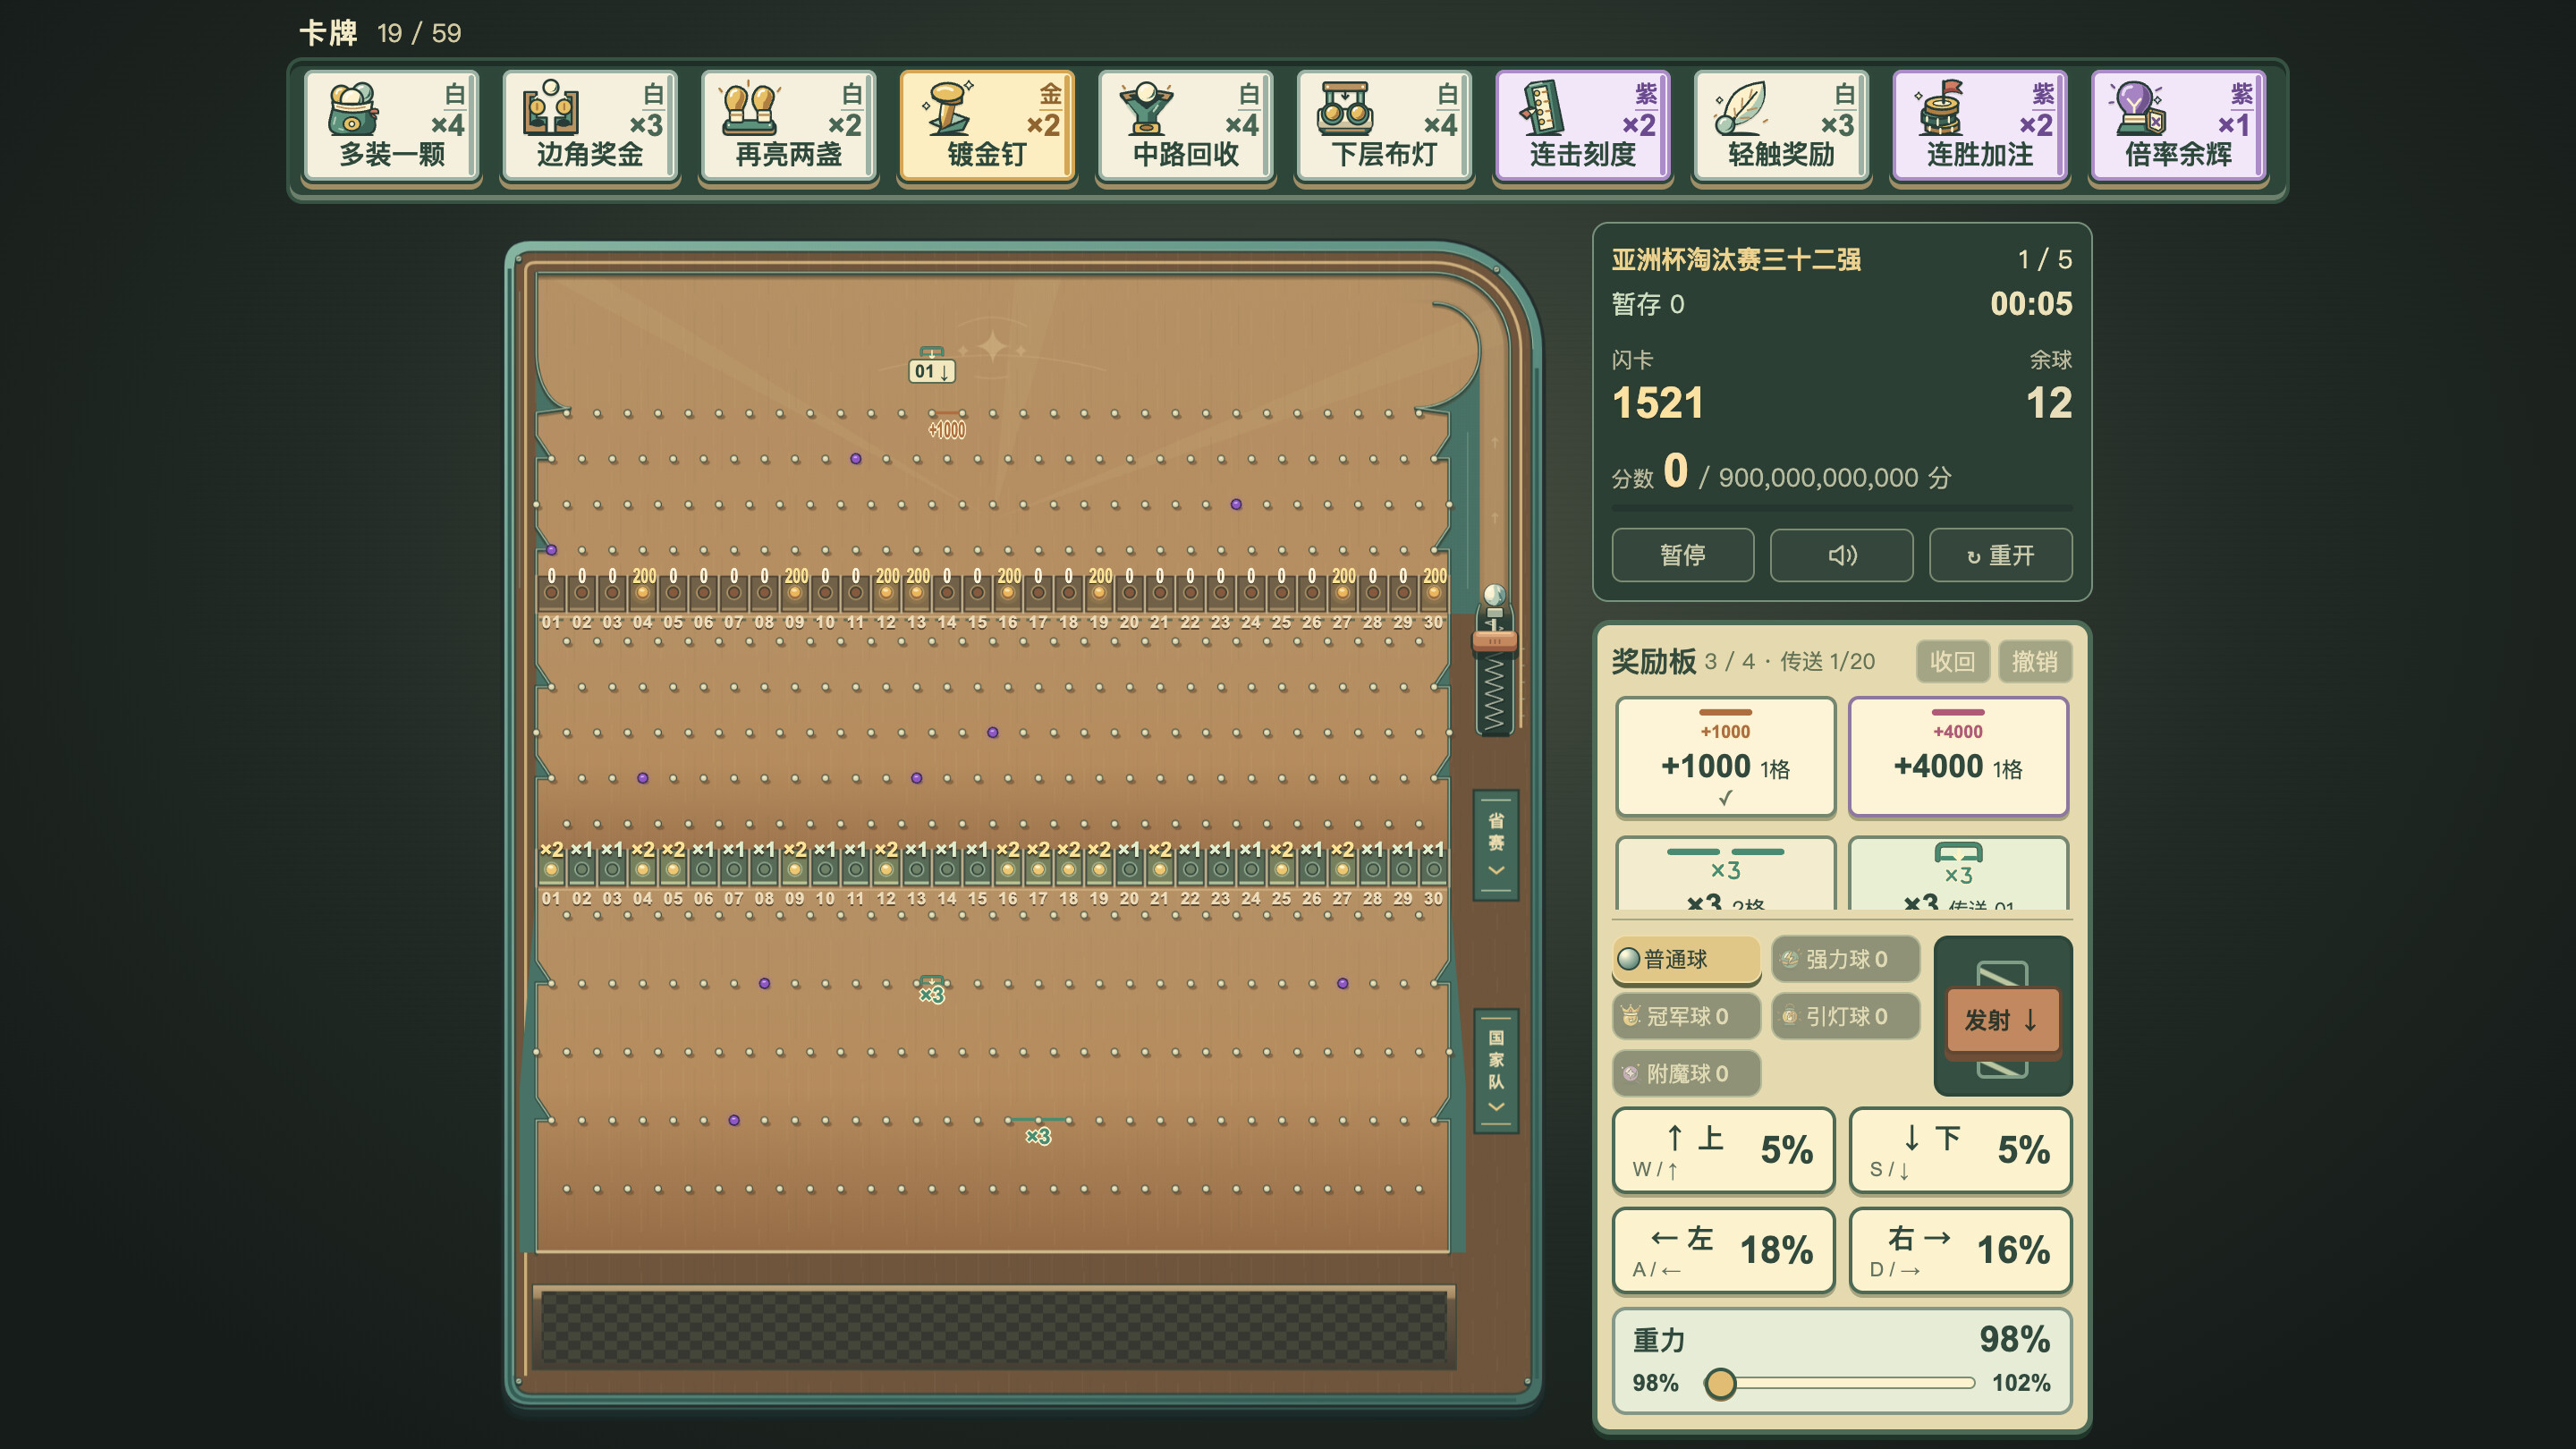Image resolution: width=2576 pixels, height=1449 pixels.
Task: Select the ×3 传送 01 reward board
Action: 1958,874
